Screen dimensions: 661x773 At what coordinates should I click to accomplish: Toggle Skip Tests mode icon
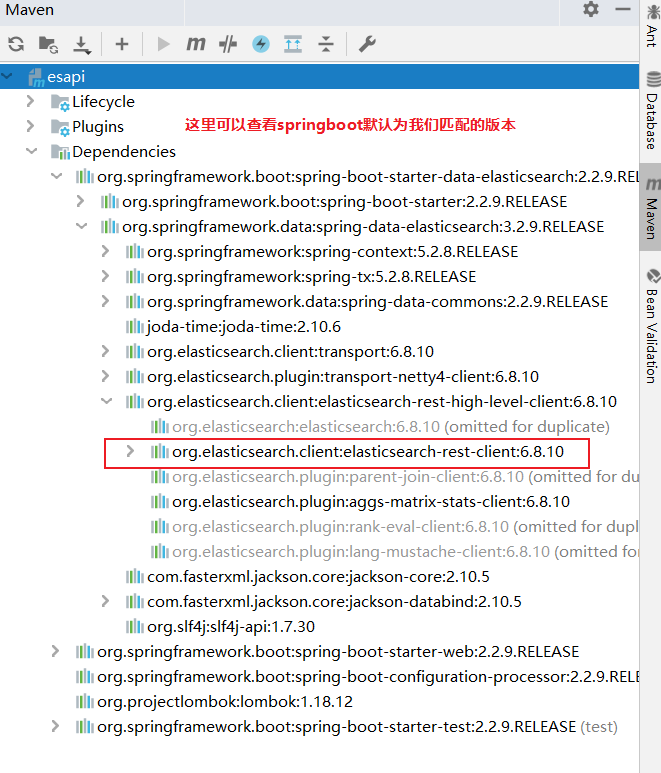click(228, 44)
